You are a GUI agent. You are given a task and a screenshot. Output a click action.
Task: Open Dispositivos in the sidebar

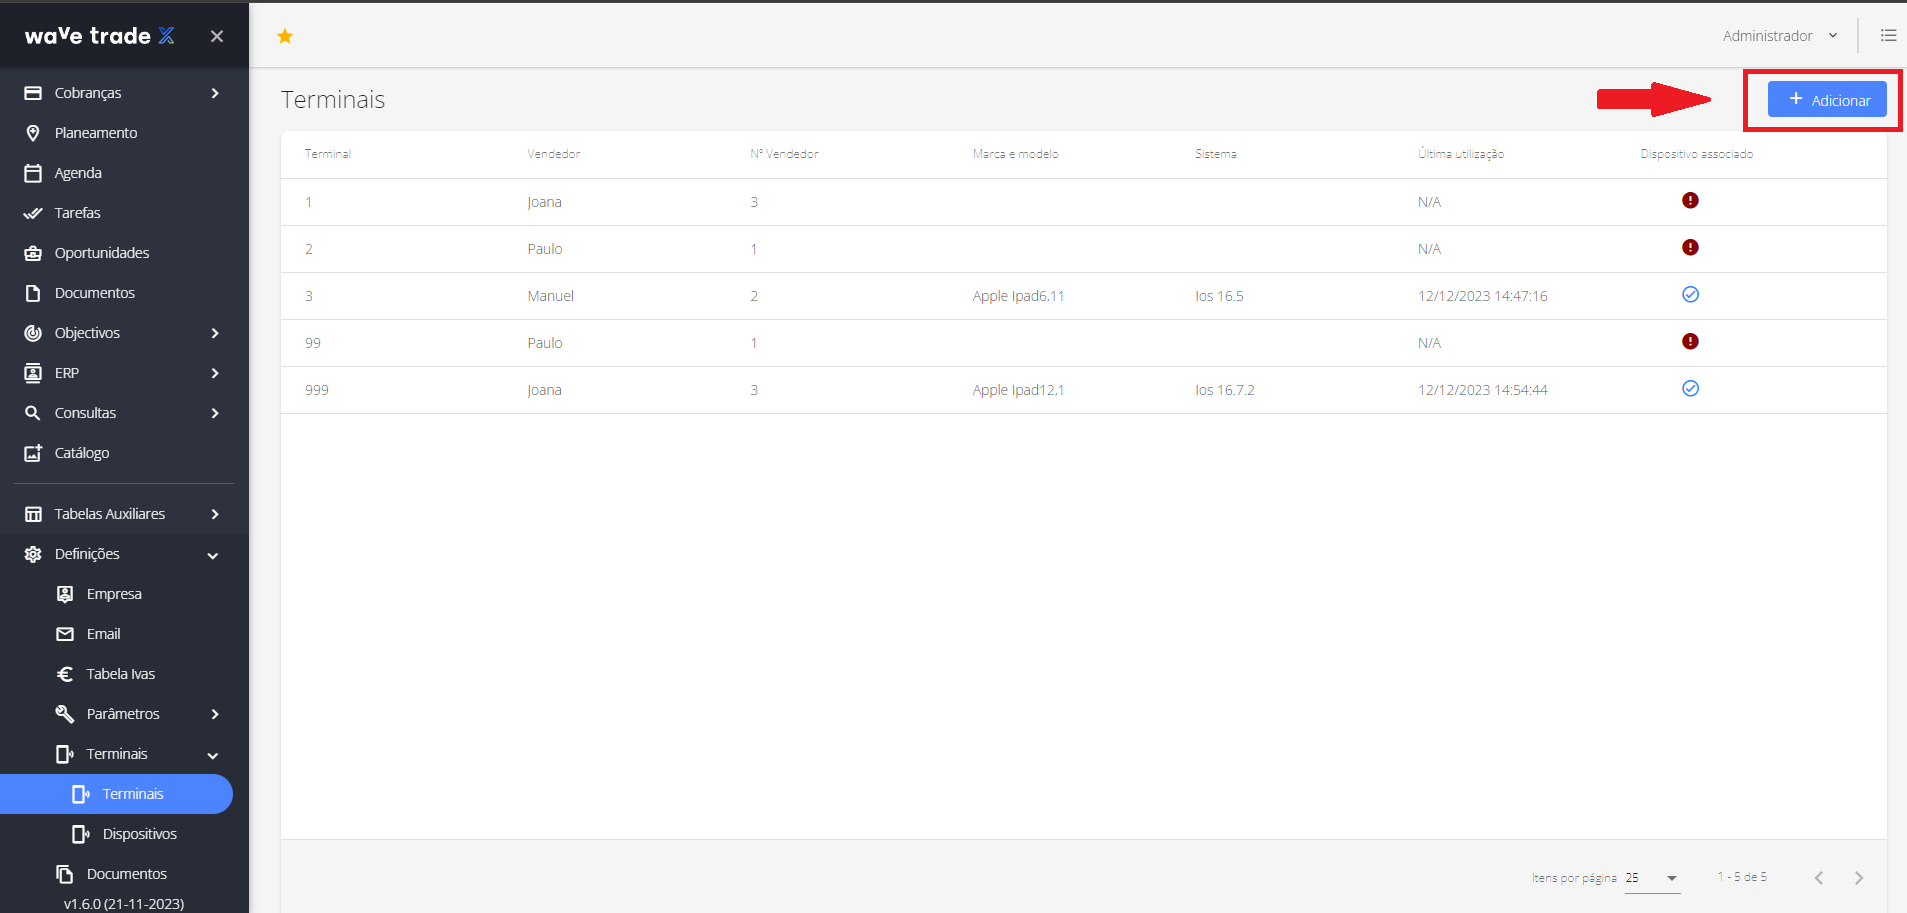click(139, 834)
